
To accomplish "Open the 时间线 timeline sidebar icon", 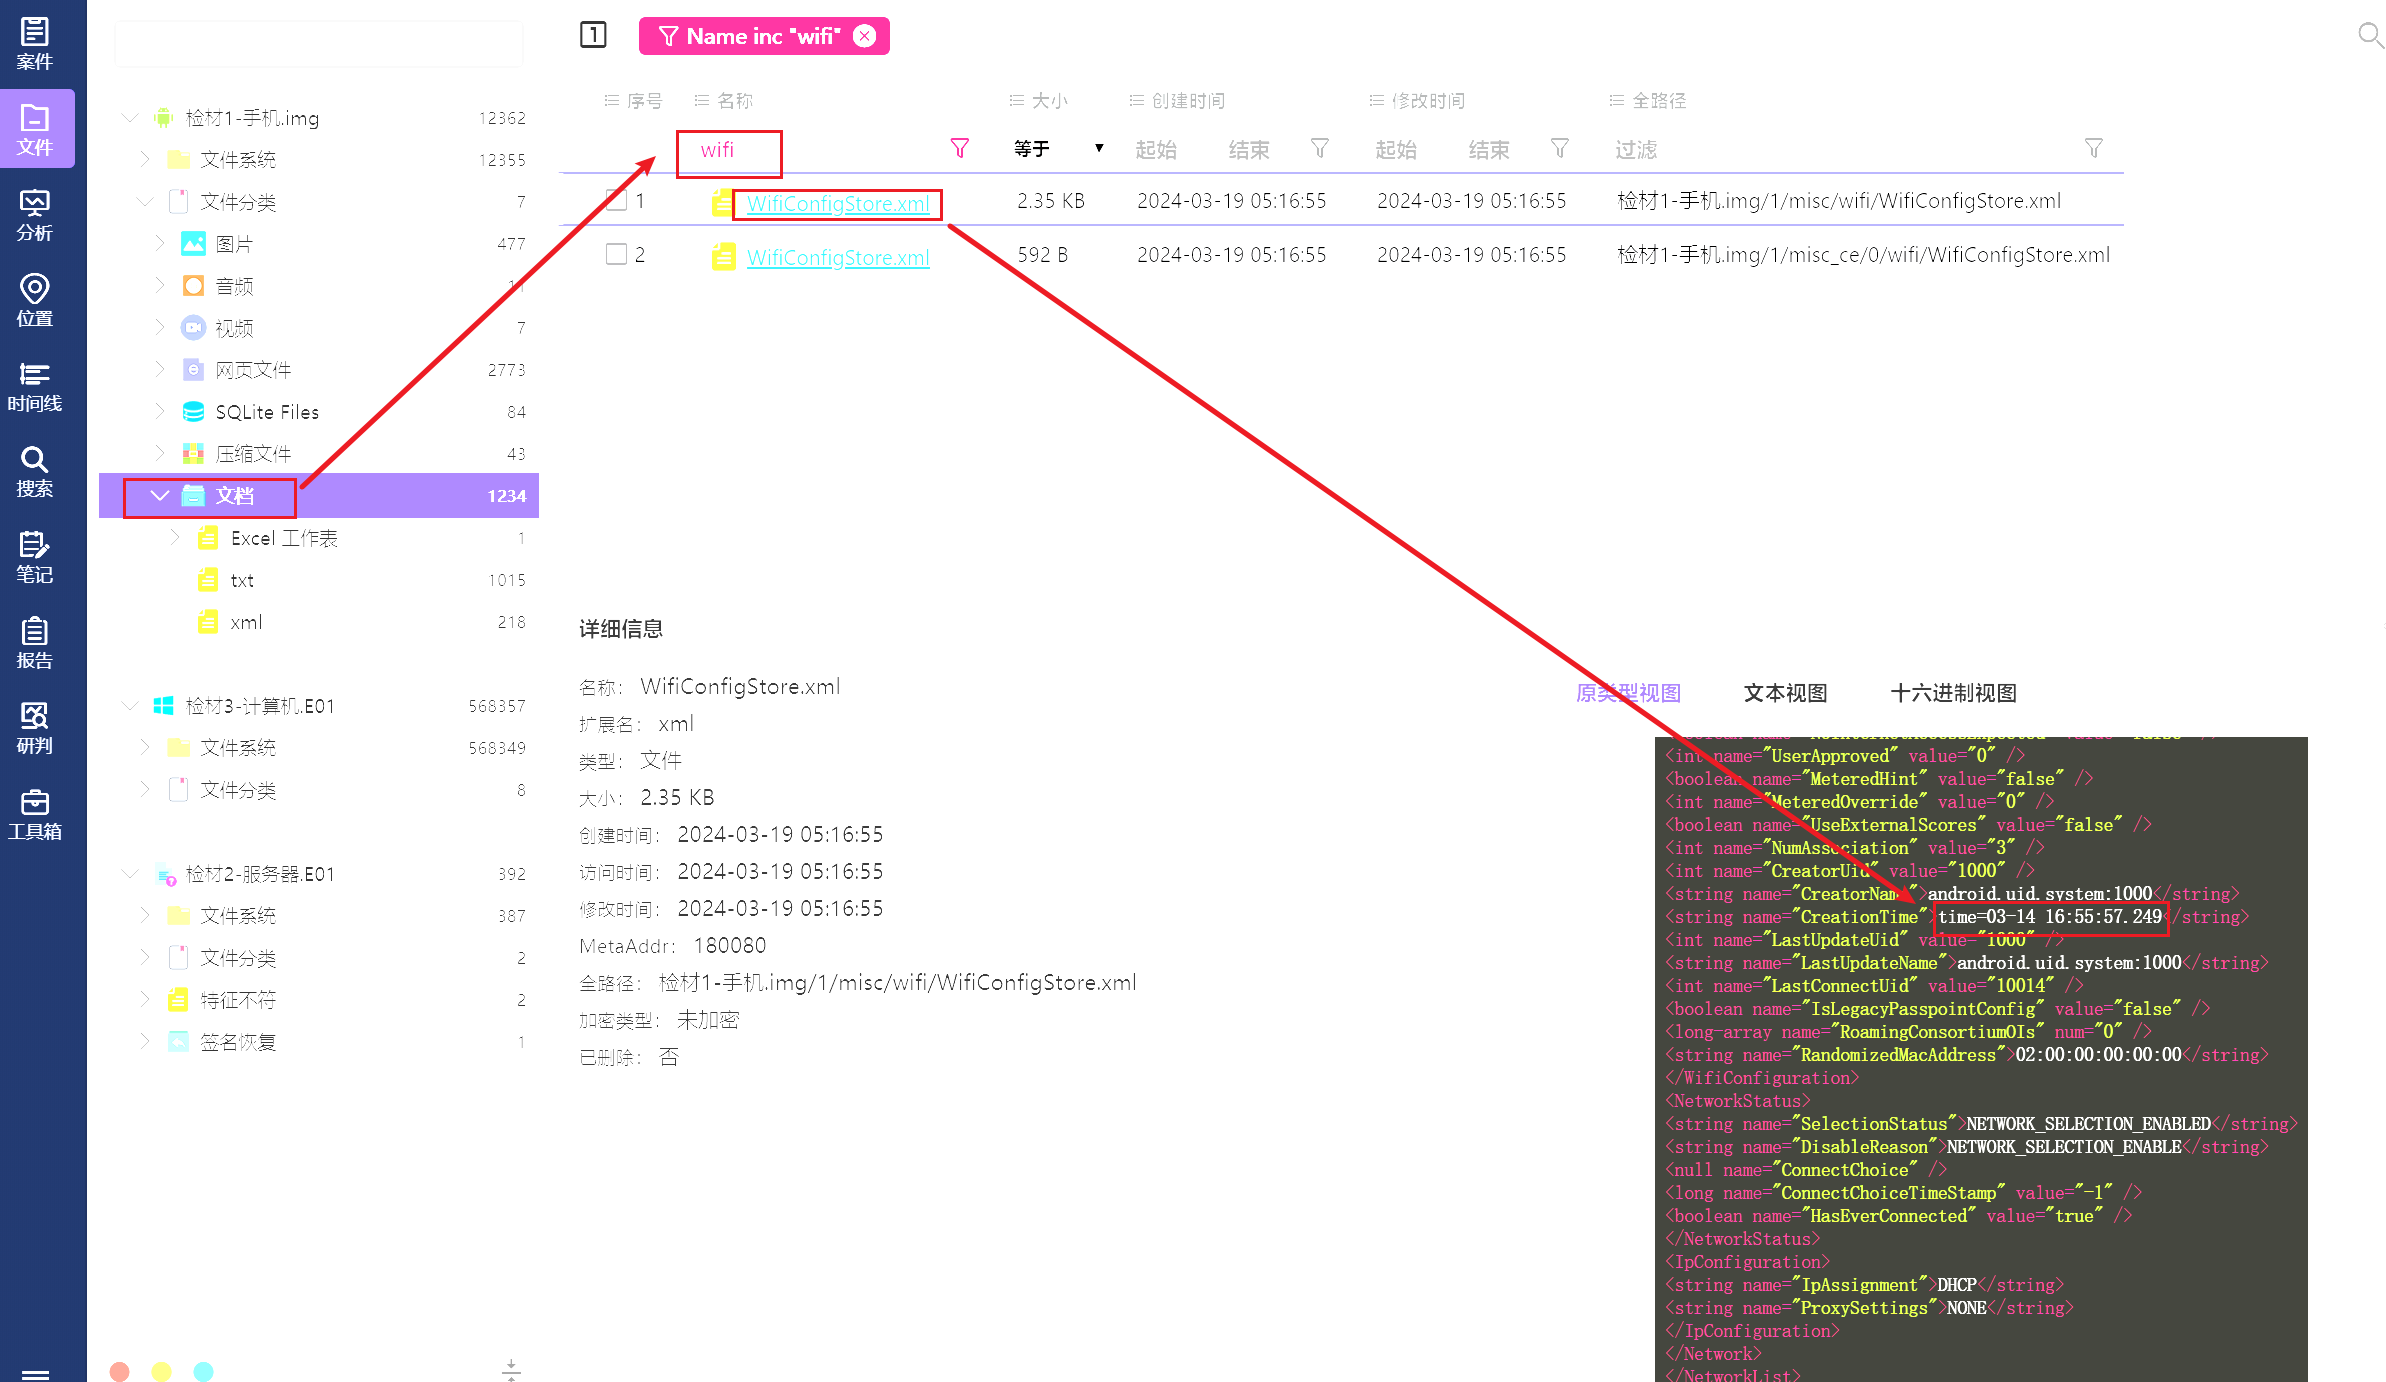I will pyautogui.click(x=34, y=386).
